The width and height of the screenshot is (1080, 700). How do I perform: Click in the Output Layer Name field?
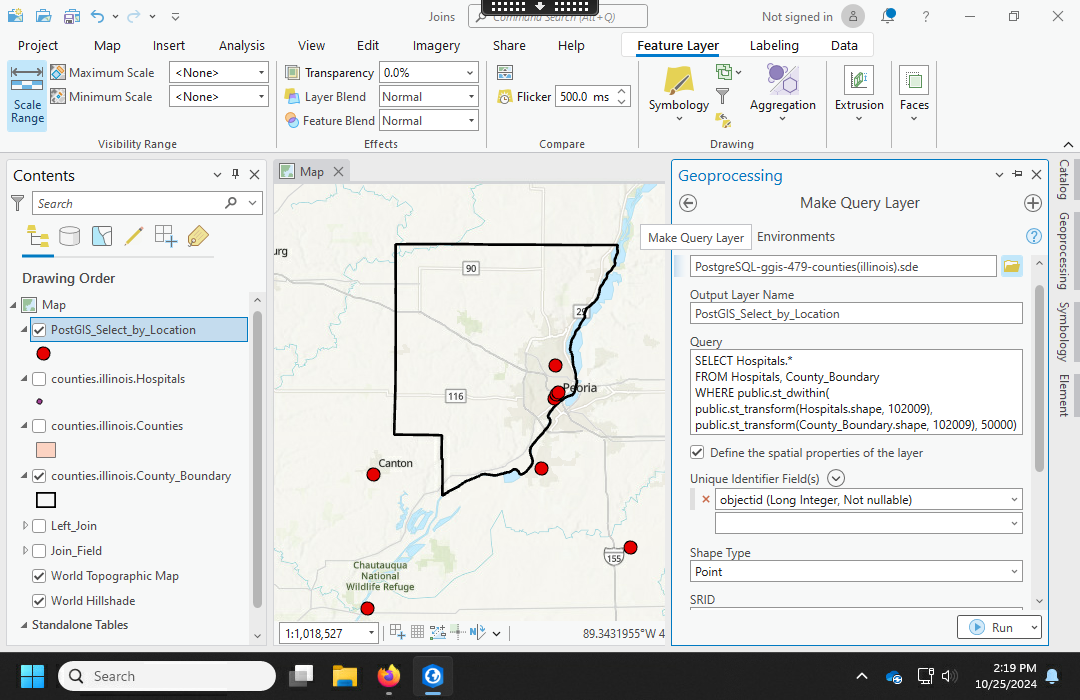(x=856, y=313)
